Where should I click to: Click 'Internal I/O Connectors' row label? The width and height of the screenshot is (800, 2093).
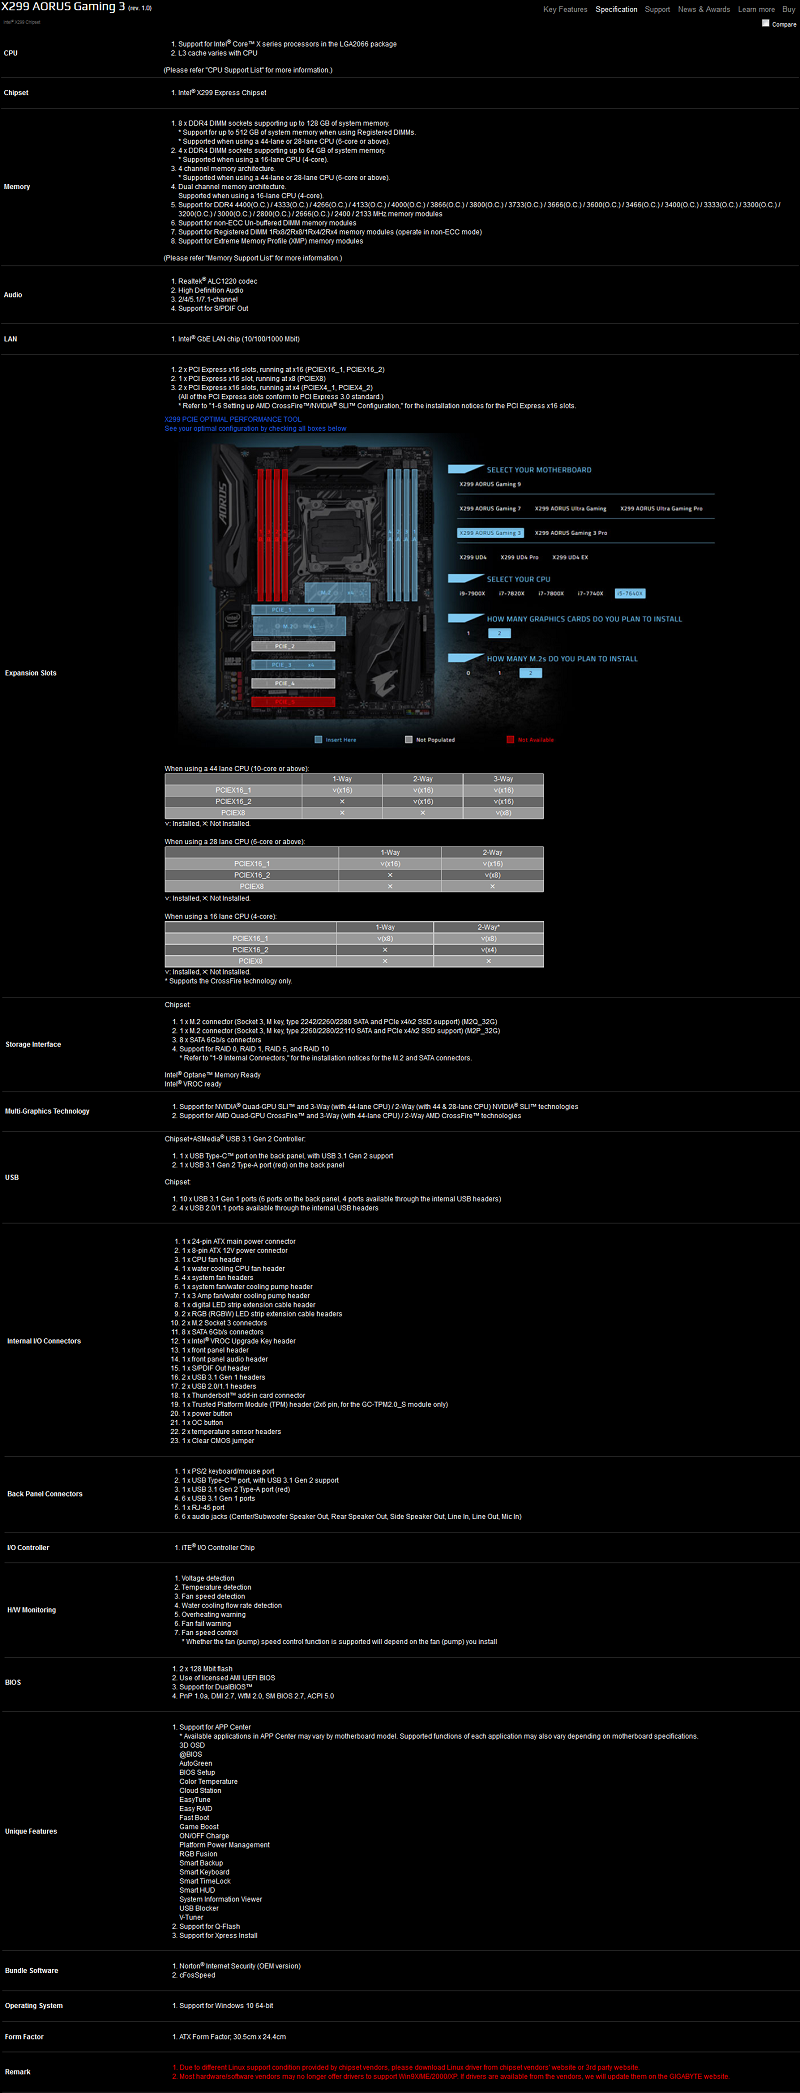pyautogui.click(x=44, y=1341)
